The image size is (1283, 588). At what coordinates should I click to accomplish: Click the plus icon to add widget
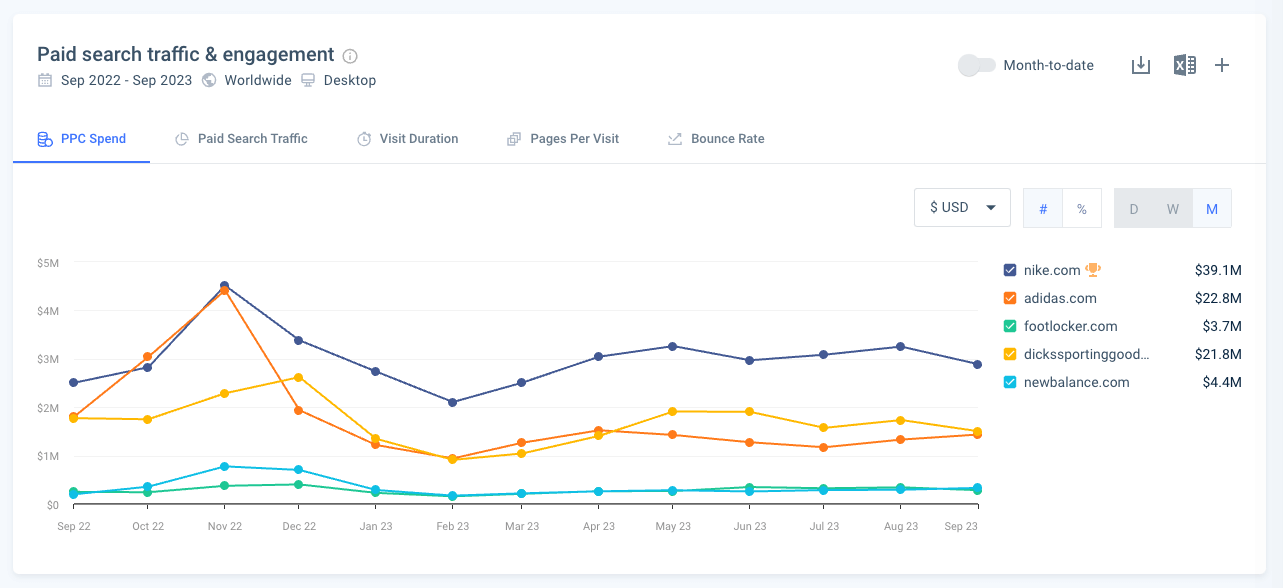[x=1221, y=65]
